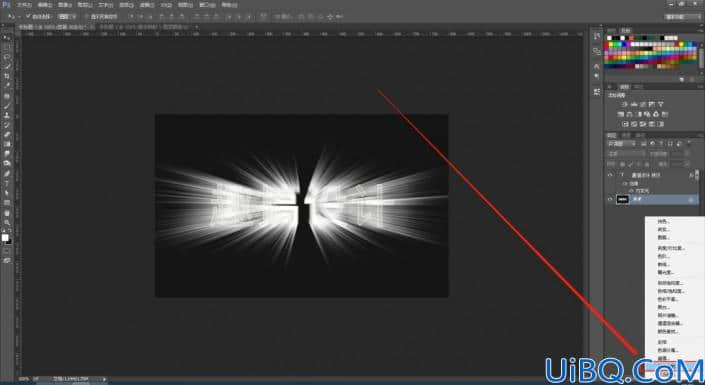Switch to the first open document tab

pos(54,27)
